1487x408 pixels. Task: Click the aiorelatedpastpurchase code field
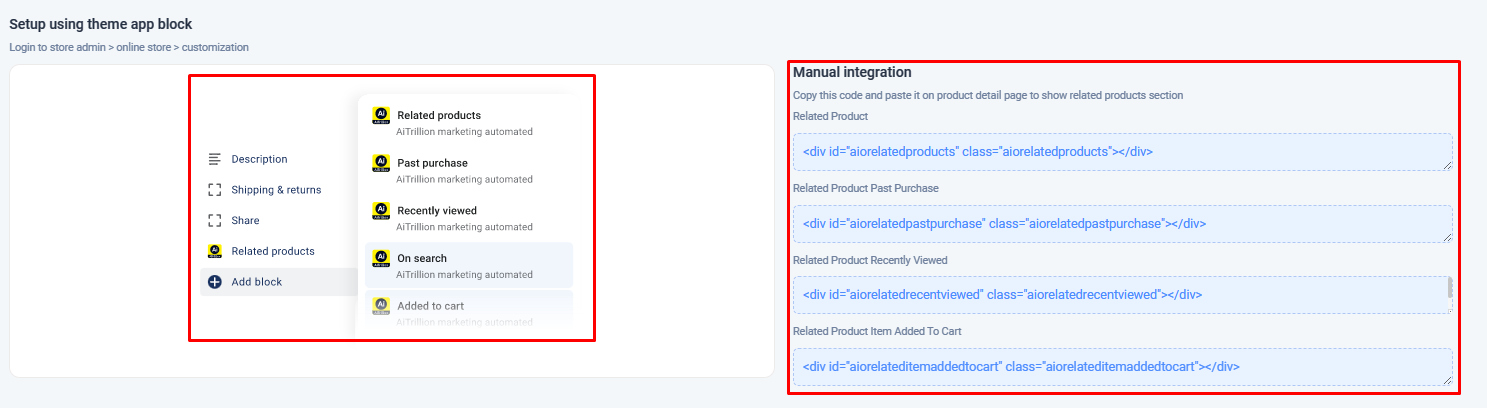[1123, 224]
